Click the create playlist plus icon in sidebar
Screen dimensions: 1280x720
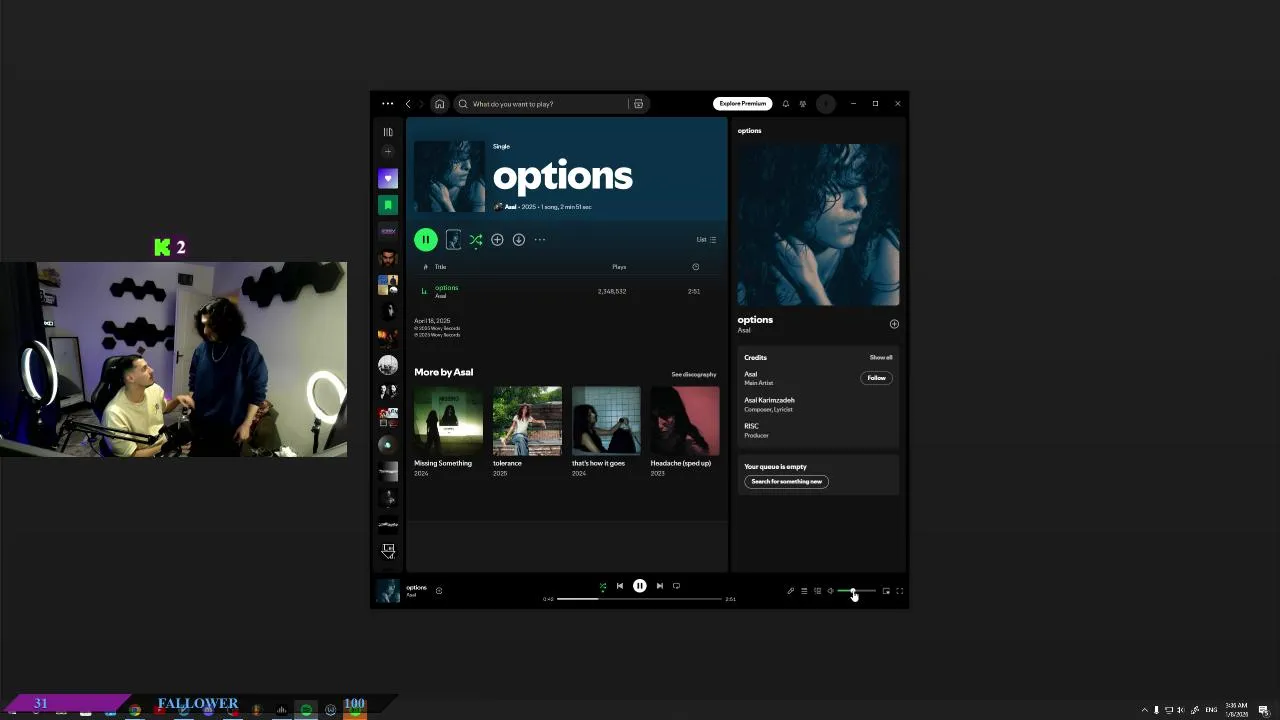388,152
